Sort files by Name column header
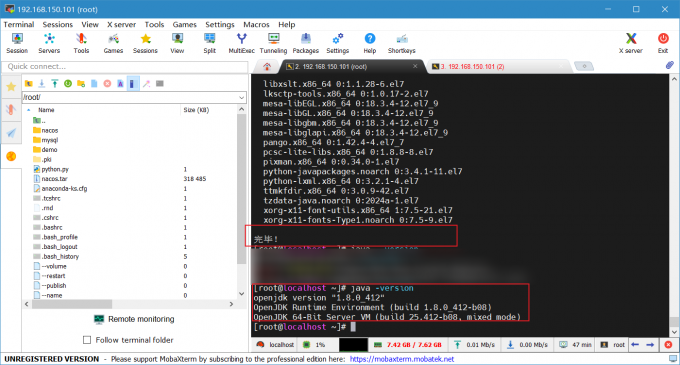The height and width of the screenshot is (365, 680). coord(46,110)
